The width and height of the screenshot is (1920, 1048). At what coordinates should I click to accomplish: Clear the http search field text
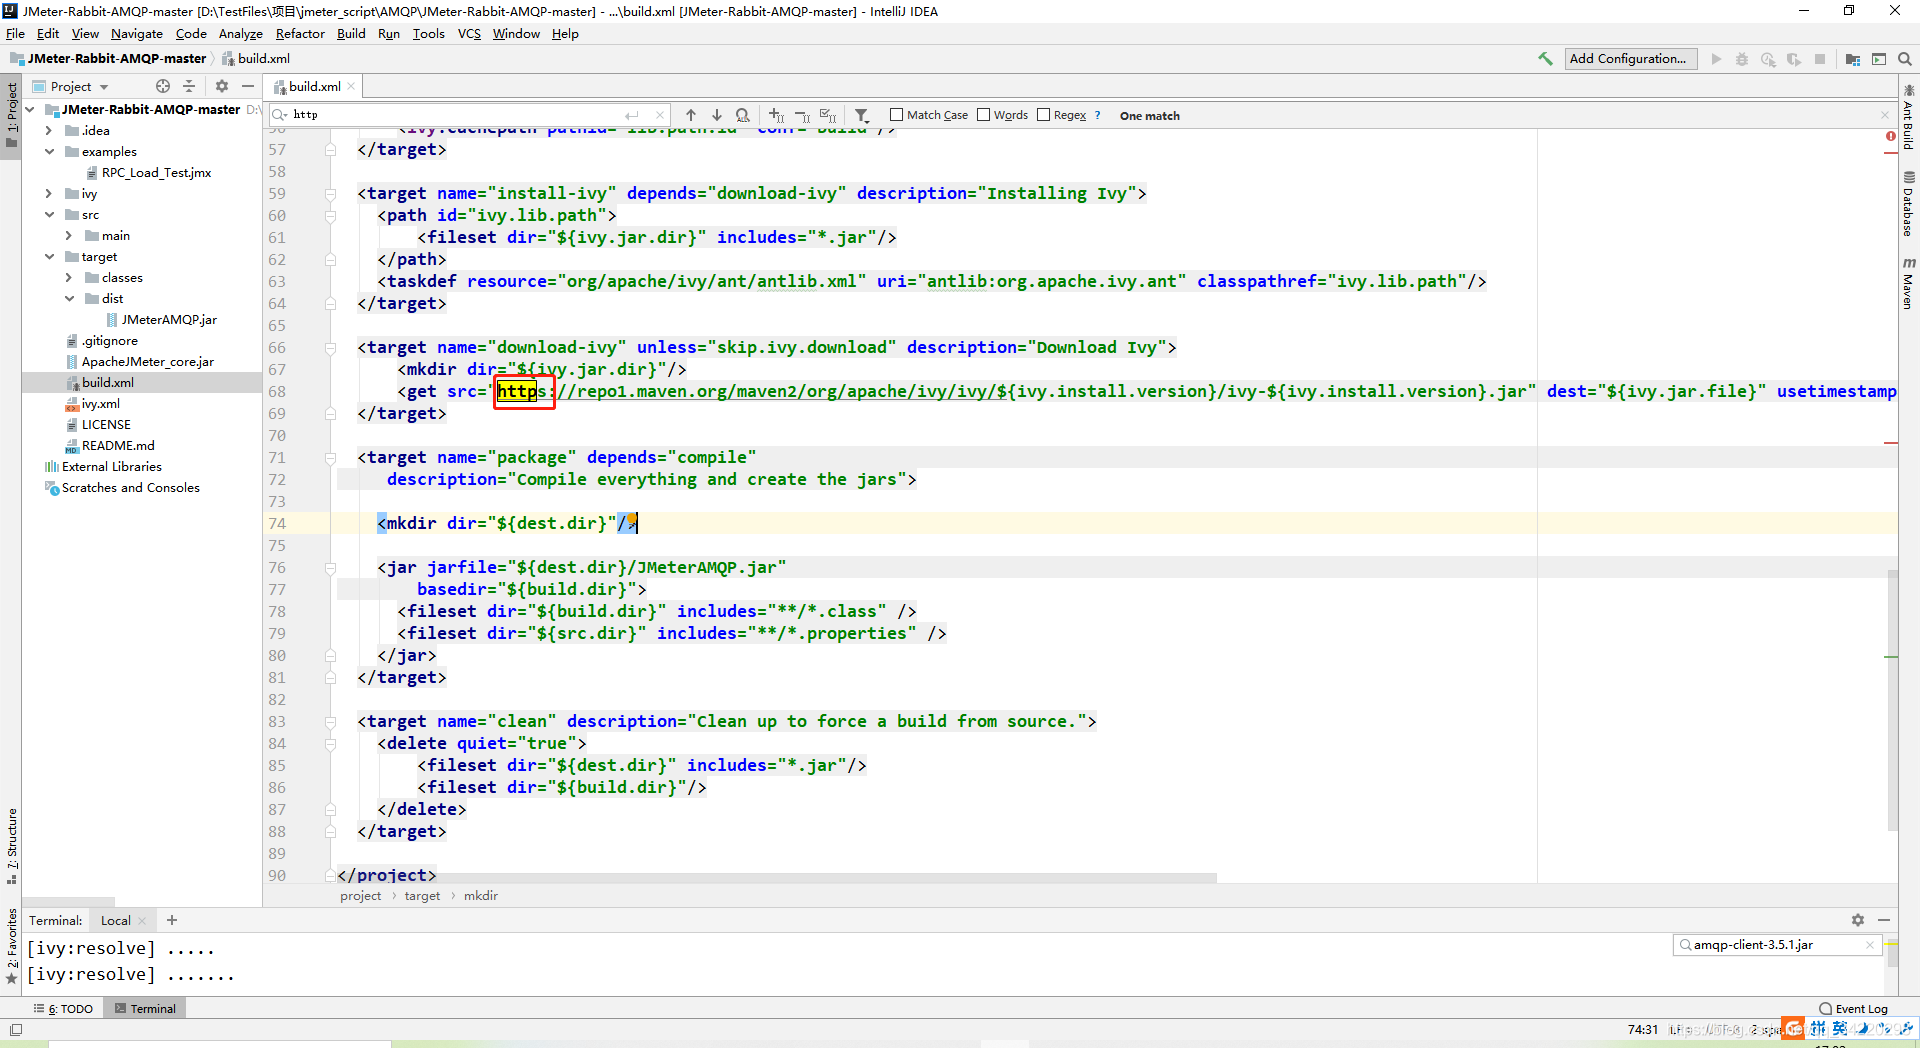click(659, 115)
